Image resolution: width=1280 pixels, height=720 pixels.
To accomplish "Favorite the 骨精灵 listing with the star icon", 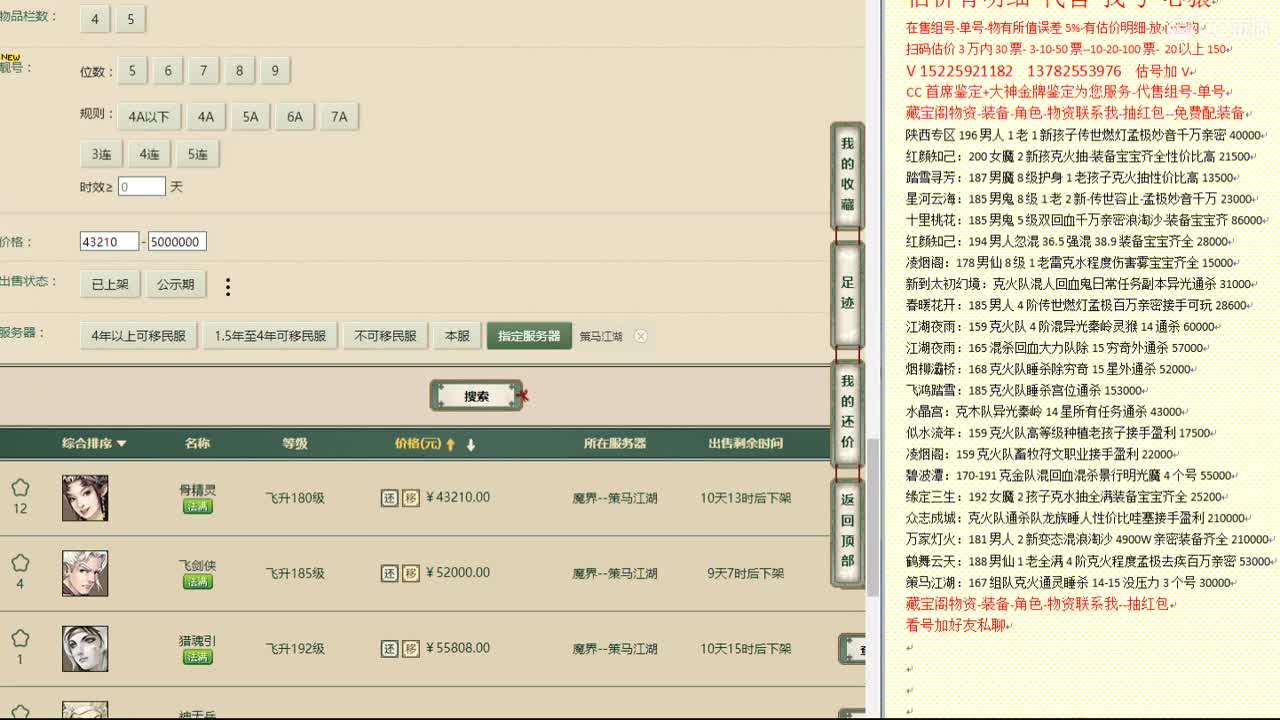I will (x=20, y=488).
